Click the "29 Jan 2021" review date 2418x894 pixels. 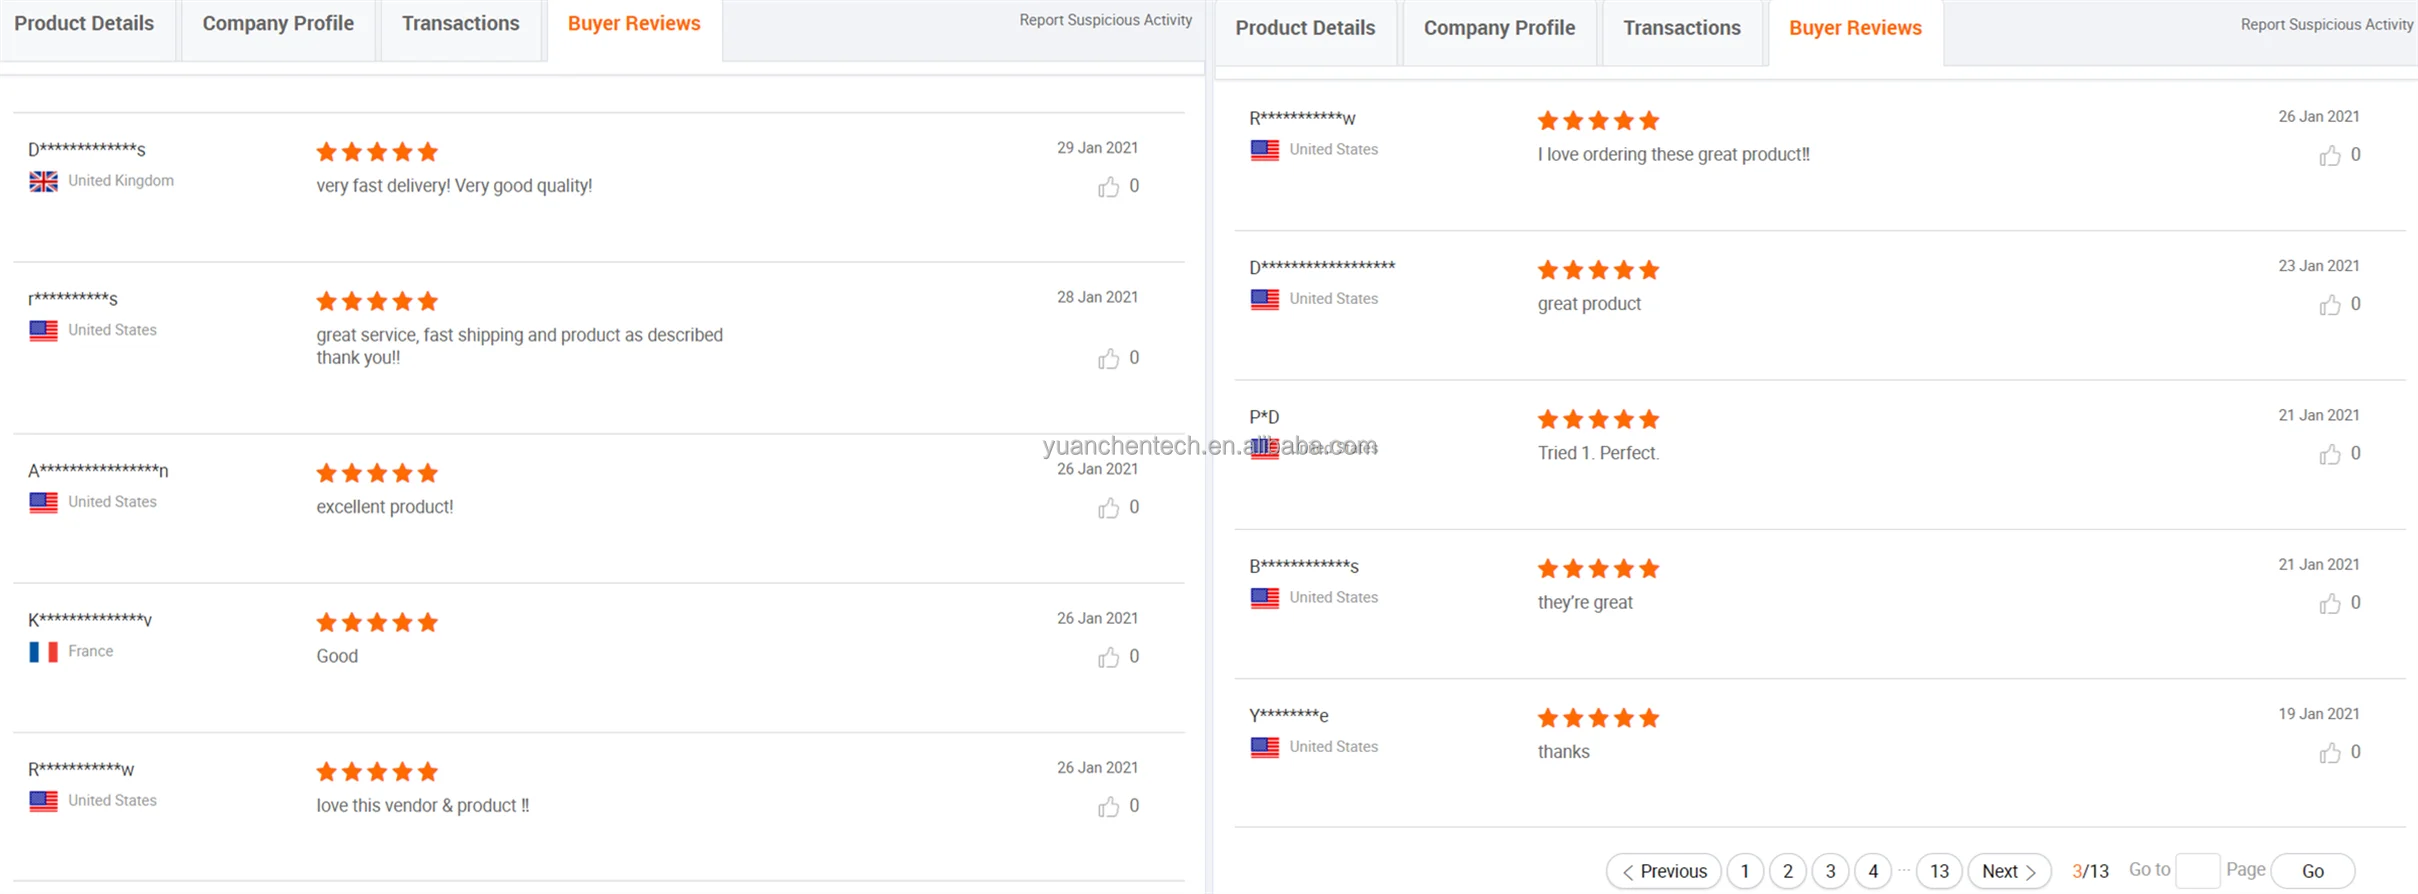click(x=1097, y=148)
